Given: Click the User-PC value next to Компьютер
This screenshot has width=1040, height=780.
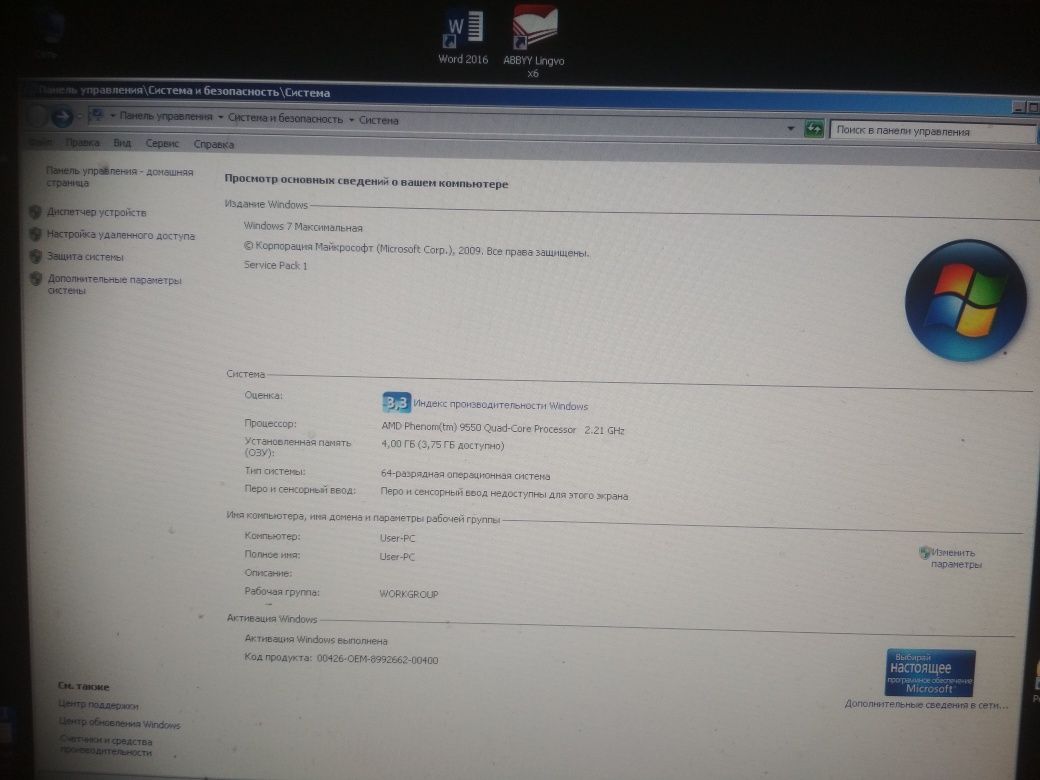Looking at the screenshot, I should click(x=397, y=538).
